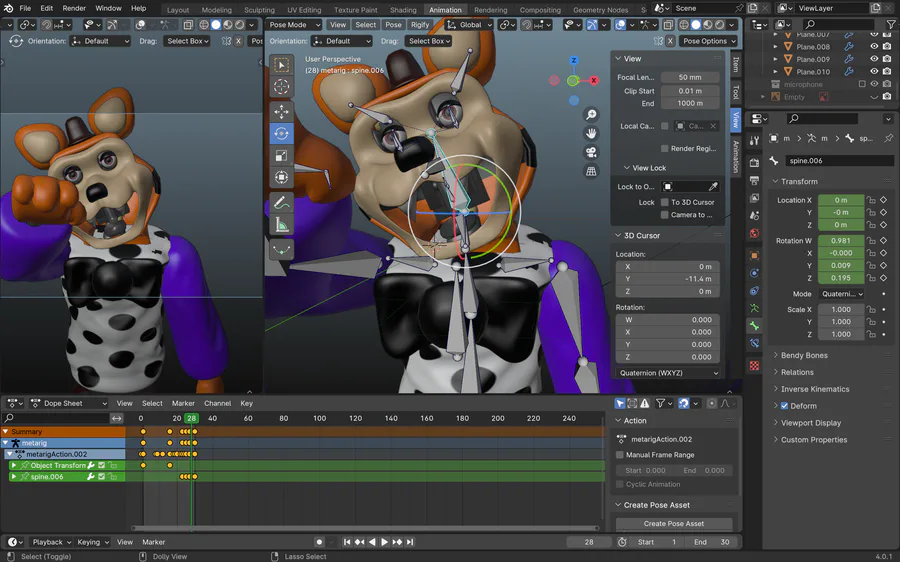900x562 pixels.
Task: Open the Bone Constraints properties tab
Action: (x=754, y=343)
